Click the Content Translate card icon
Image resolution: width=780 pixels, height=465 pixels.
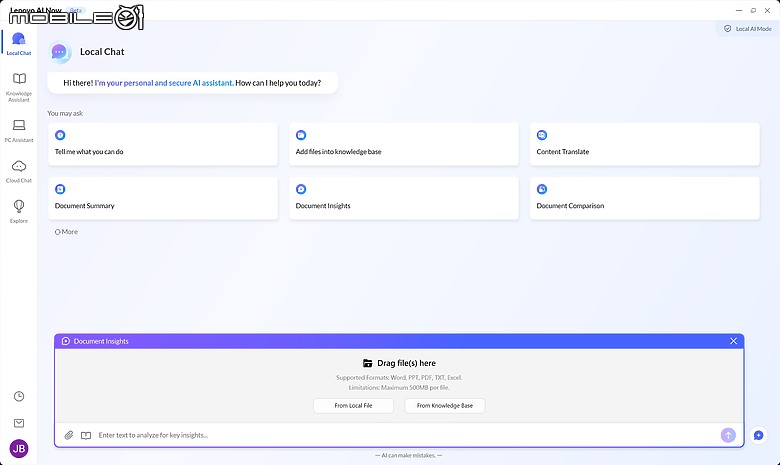pyautogui.click(x=542, y=135)
